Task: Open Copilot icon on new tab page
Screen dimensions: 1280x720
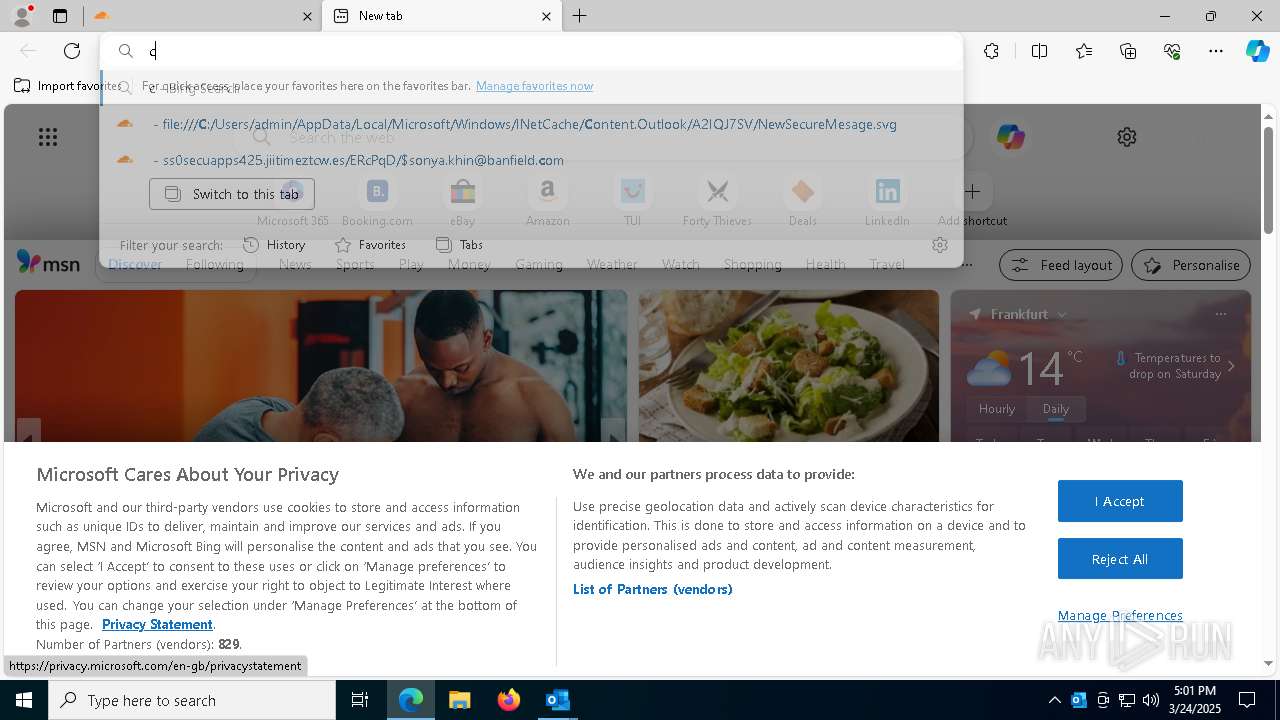Action: [1010, 137]
